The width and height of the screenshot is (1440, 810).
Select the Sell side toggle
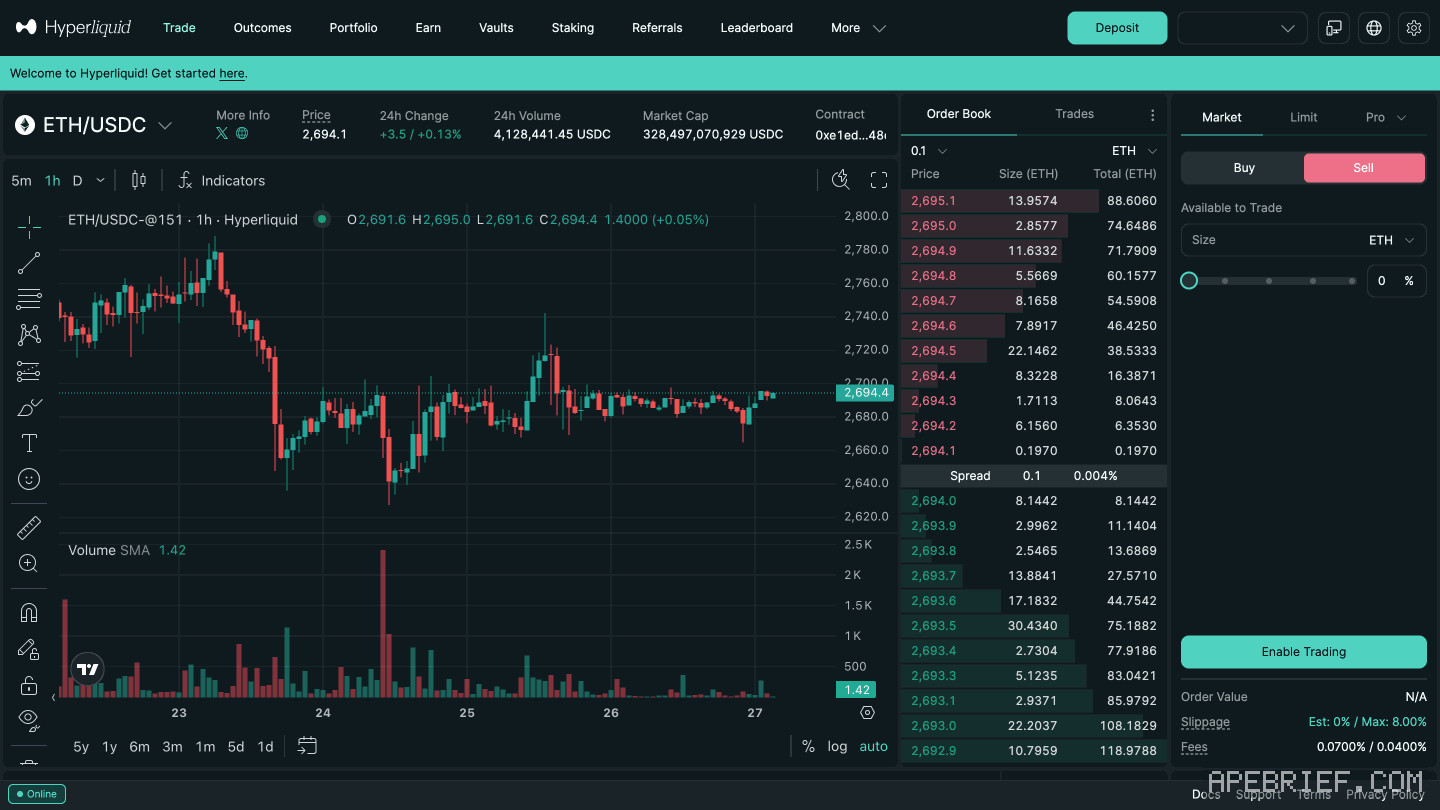pos(1364,168)
